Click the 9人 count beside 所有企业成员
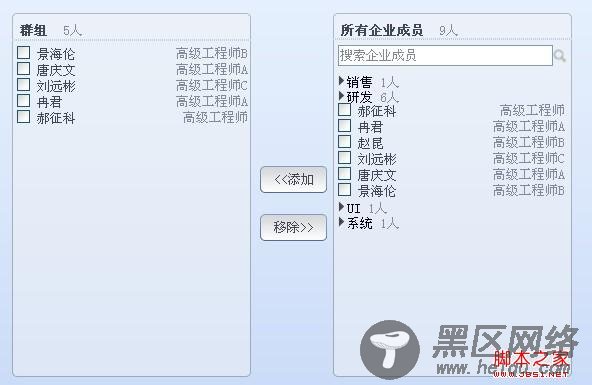The image size is (592, 385). pyautogui.click(x=448, y=31)
